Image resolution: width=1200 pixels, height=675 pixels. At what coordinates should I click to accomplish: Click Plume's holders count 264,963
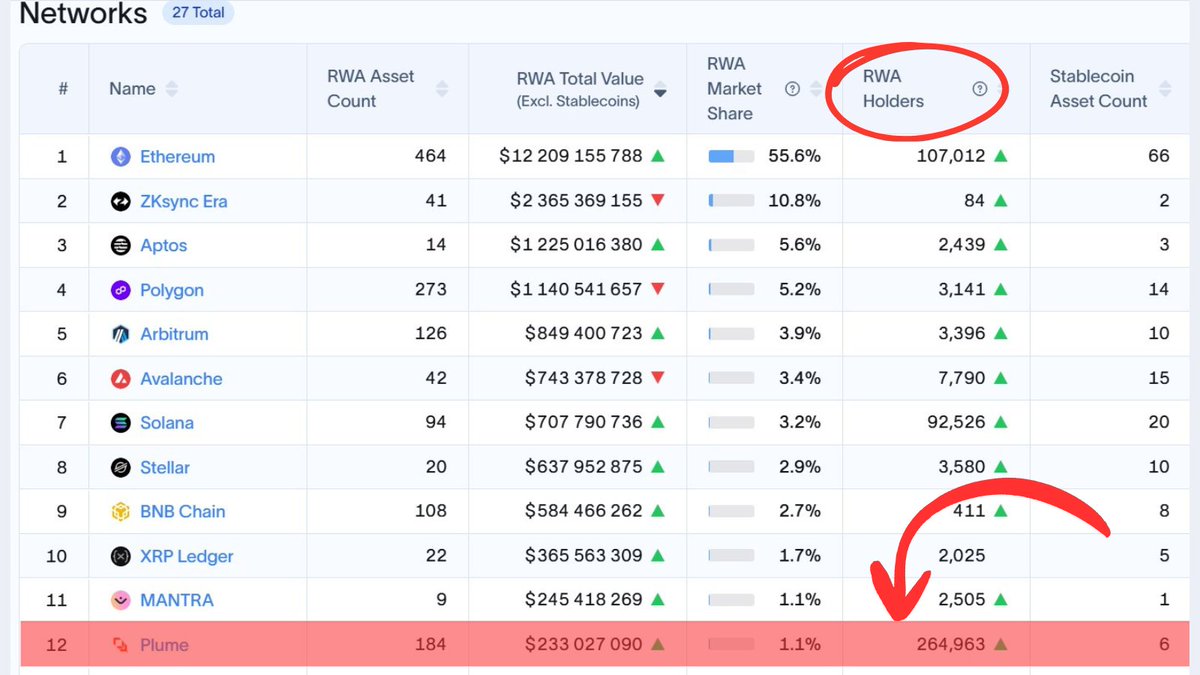[951, 645]
